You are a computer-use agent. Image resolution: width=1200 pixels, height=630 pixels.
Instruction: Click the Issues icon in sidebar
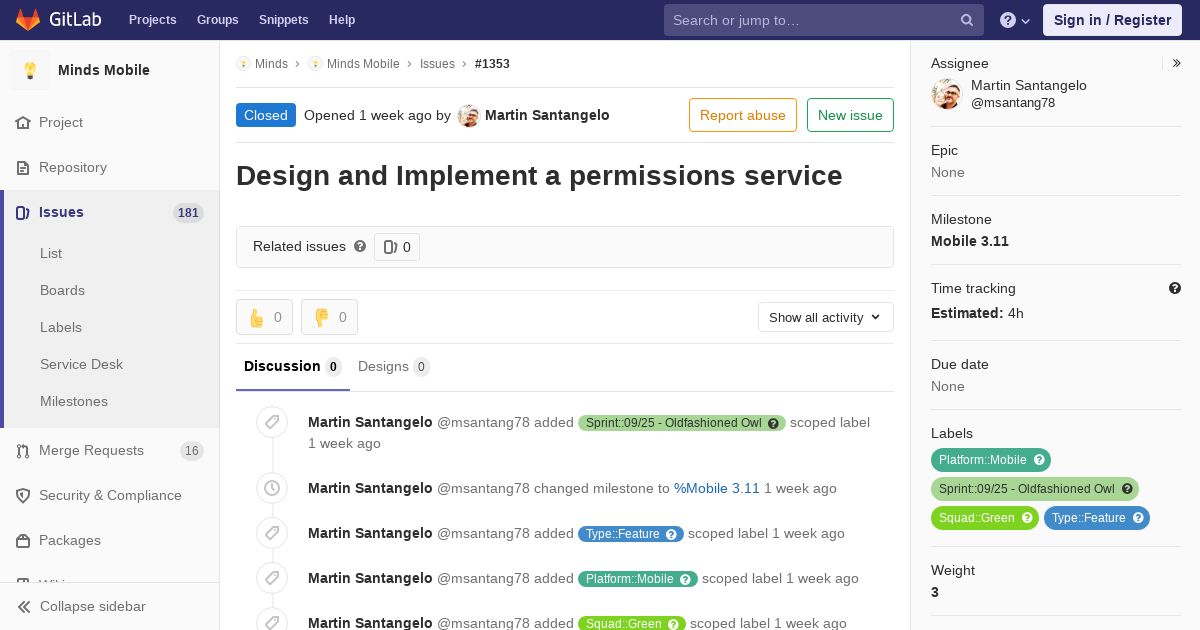click(x=23, y=212)
